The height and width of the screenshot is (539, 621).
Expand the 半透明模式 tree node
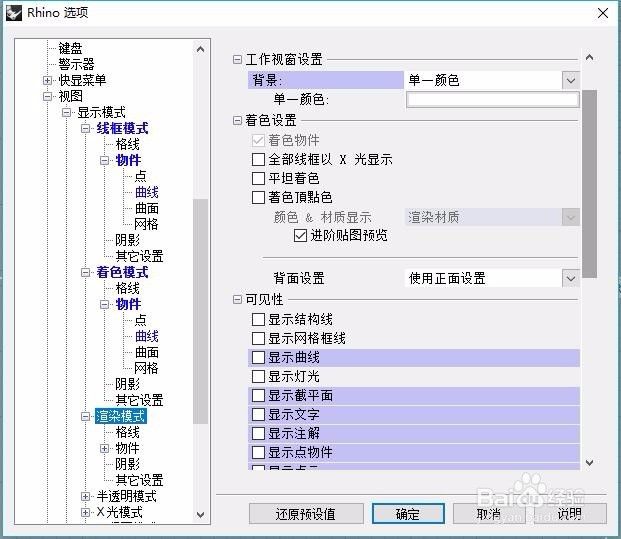86,496
